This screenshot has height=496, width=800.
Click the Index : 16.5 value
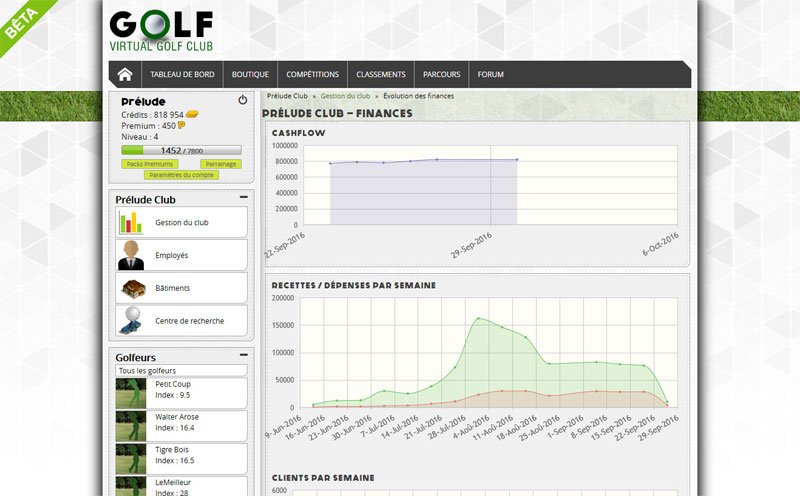174,460
